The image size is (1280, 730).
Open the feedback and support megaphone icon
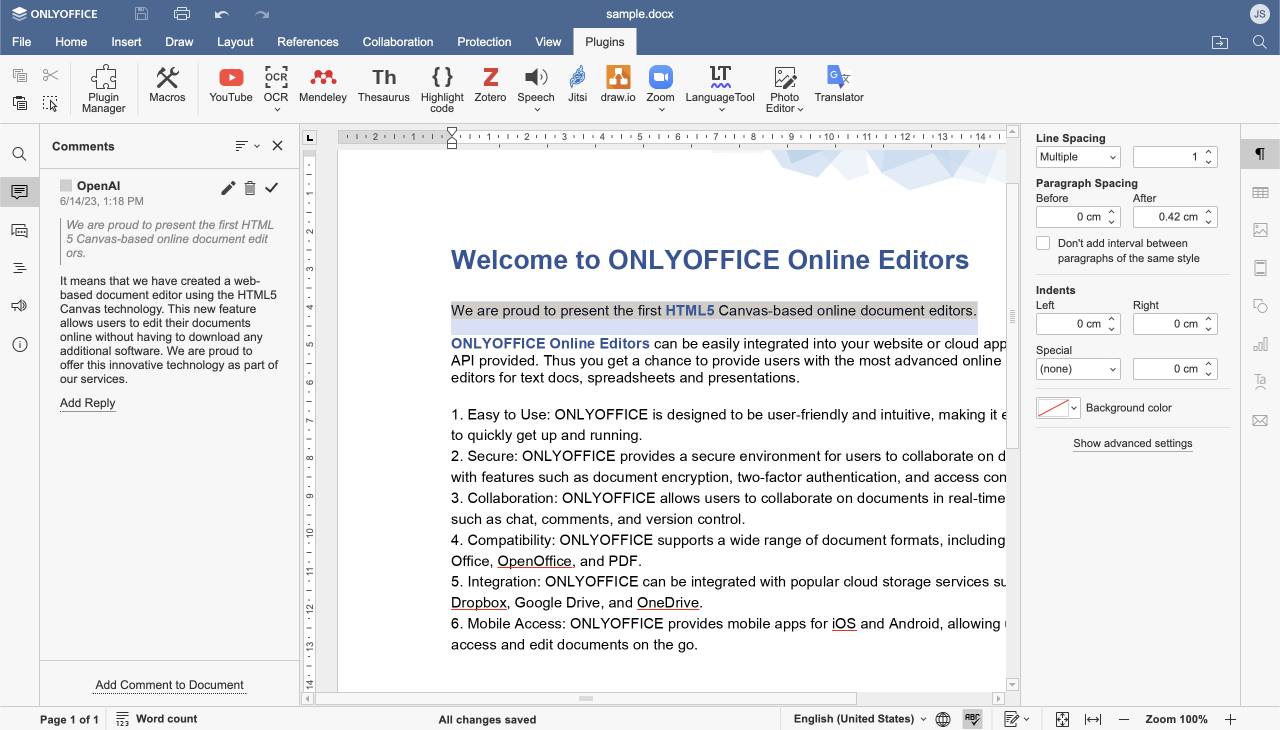coord(19,306)
